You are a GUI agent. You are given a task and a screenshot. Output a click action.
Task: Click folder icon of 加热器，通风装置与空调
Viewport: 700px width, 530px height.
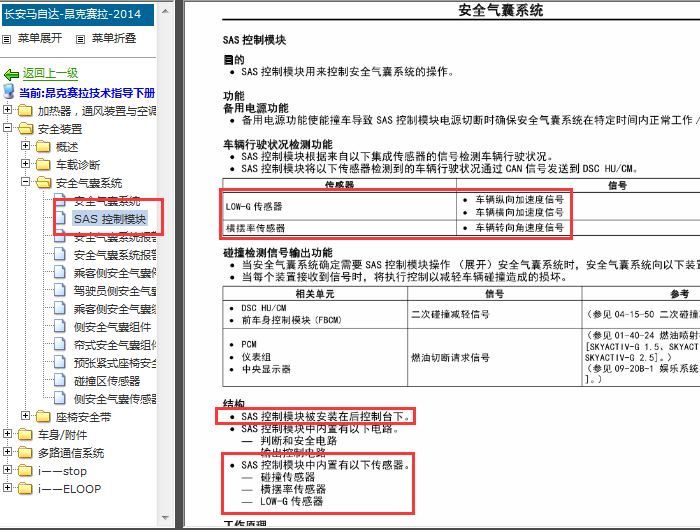click(25, 110)
